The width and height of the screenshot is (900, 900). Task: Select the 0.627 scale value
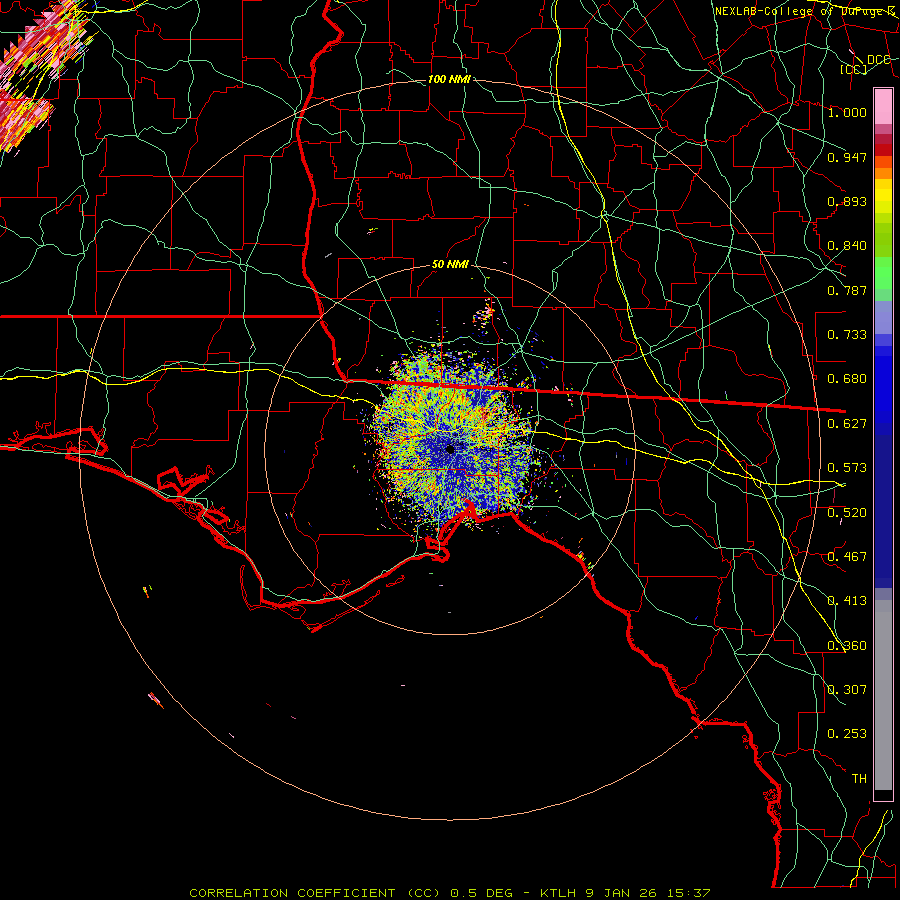[x=847, y=424]
